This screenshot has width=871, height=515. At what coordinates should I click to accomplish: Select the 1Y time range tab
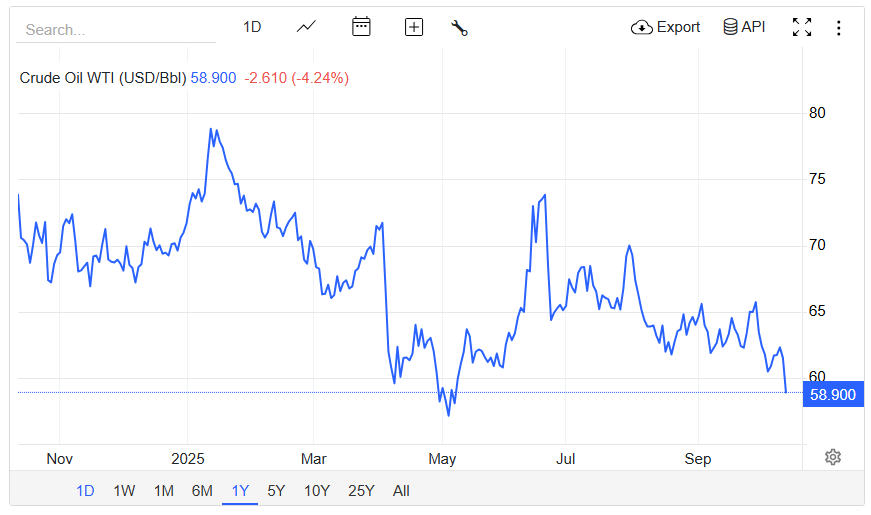coord(240,490)
